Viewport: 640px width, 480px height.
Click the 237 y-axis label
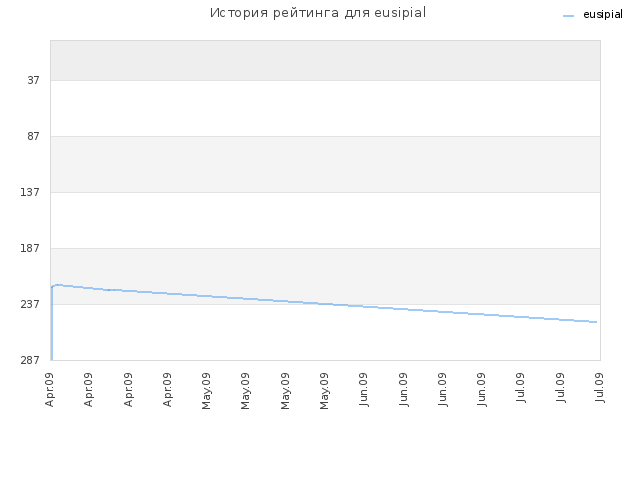30,304
